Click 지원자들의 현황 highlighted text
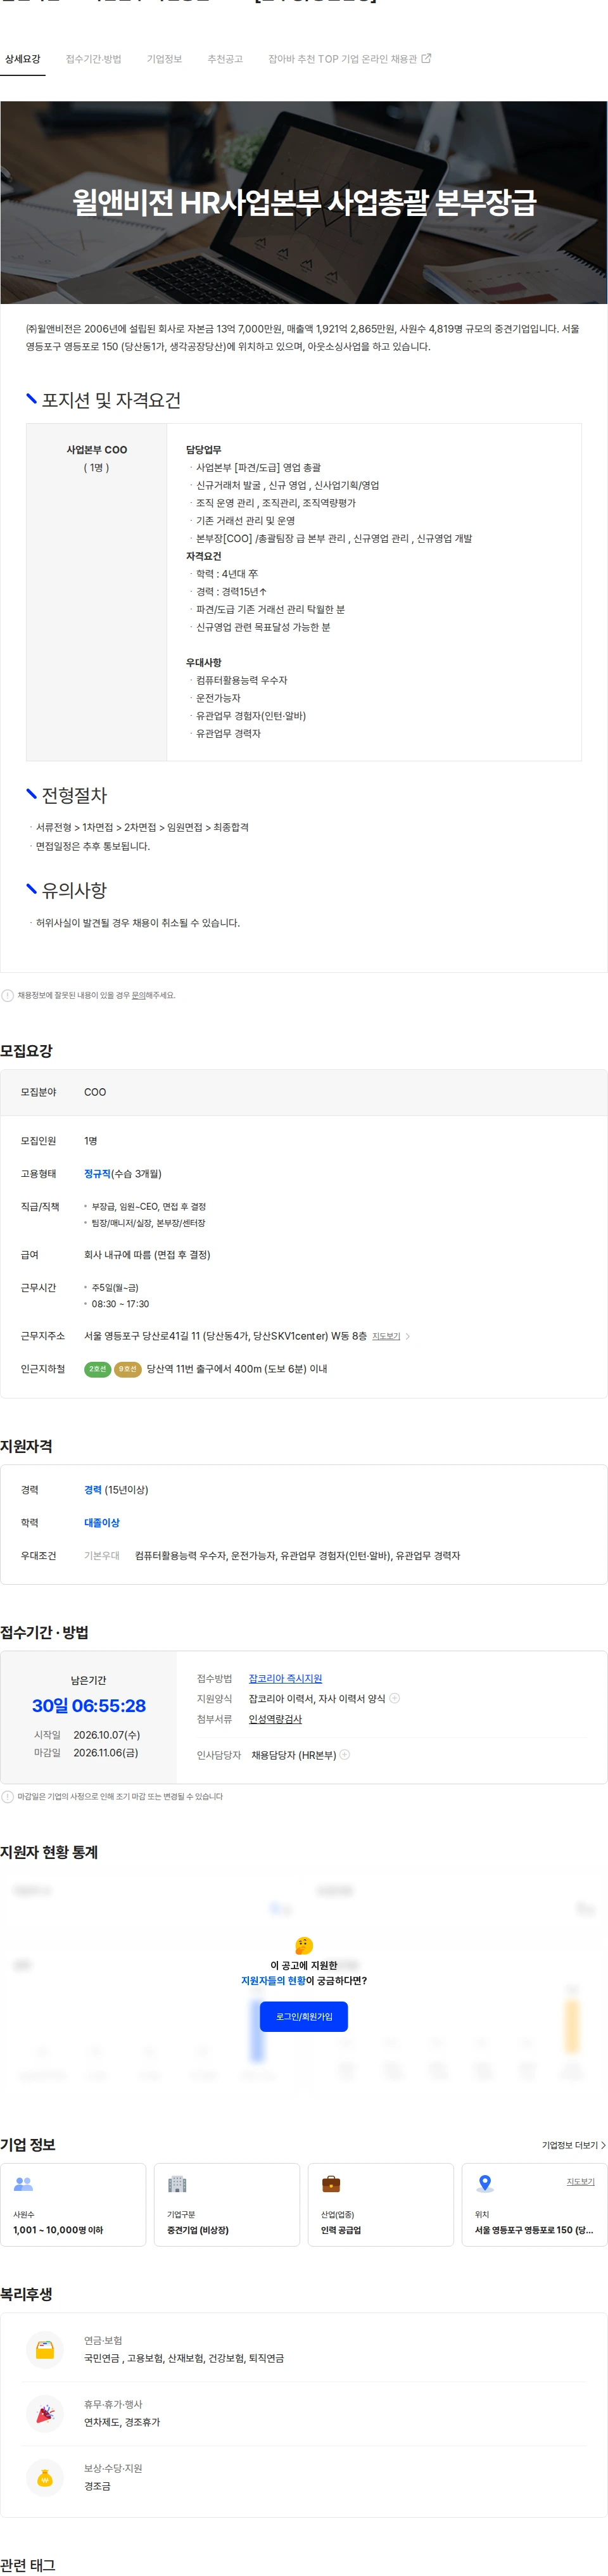 click(273, 1980)
